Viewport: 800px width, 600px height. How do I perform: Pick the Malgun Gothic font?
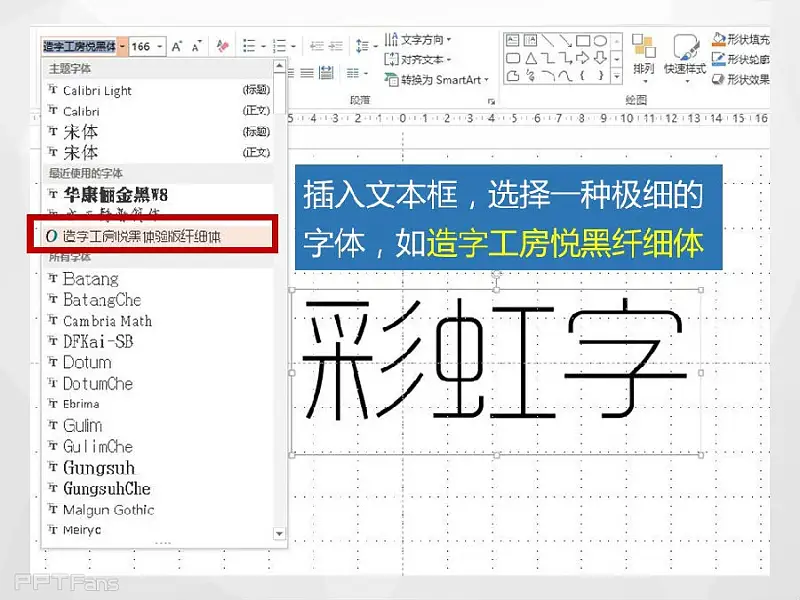pyautogui.click(x=108, y=510)
